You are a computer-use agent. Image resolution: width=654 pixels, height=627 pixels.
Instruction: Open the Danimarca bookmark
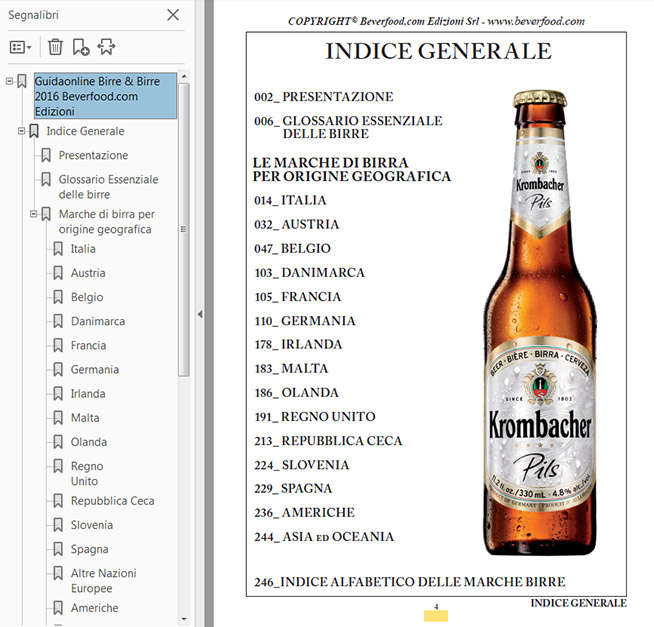coord(98,322)
